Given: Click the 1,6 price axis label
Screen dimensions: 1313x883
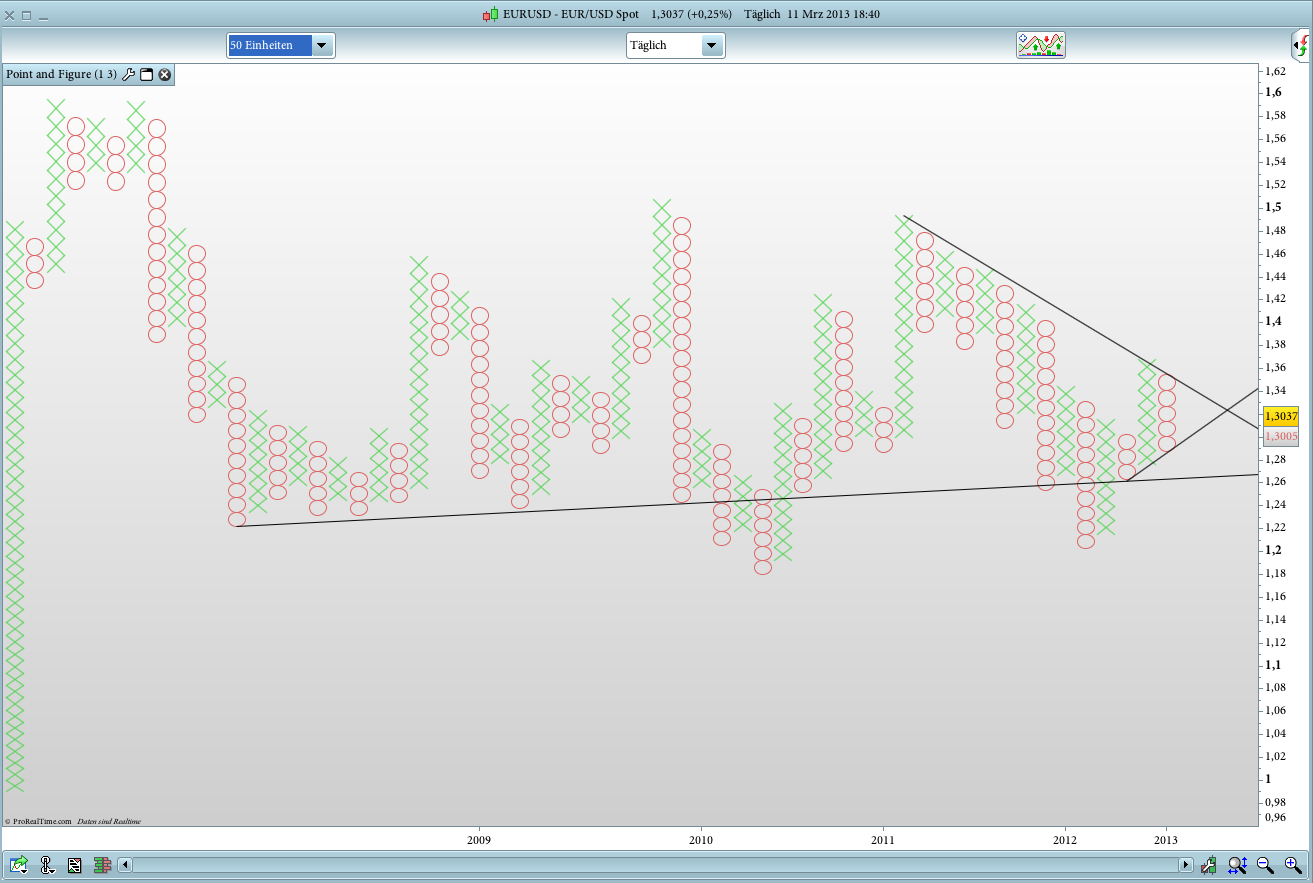Looking at the screenshot, I should click(1273, 92).
